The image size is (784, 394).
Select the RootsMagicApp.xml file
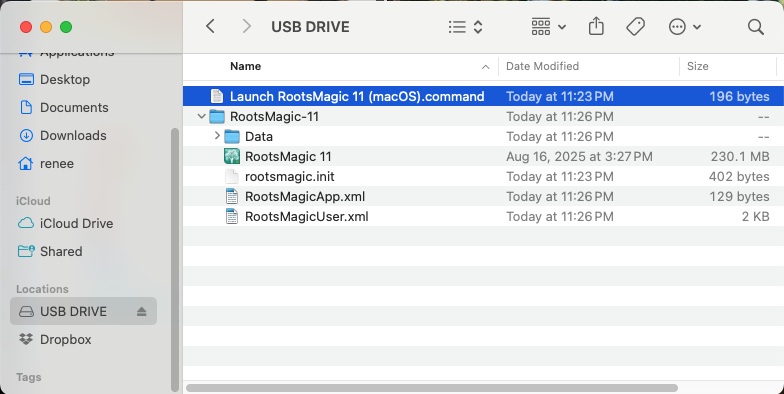click(305, 196)
